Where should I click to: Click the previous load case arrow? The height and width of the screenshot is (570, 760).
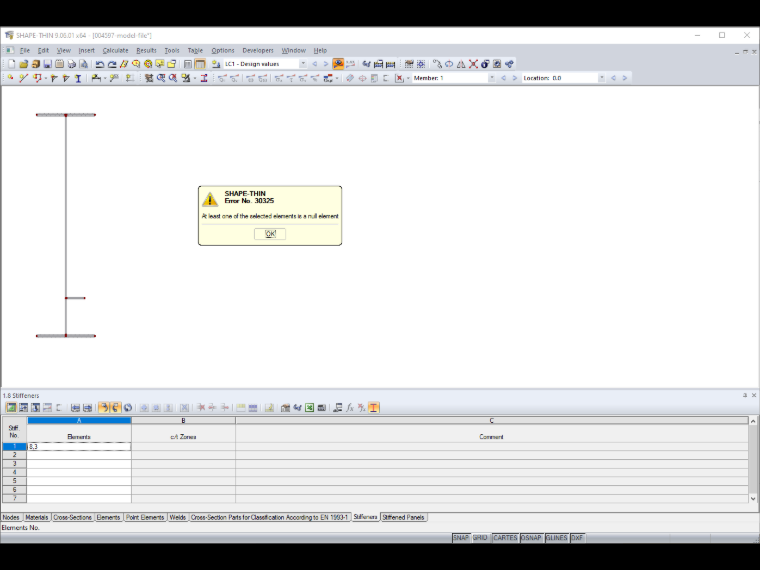pos(315,64)
